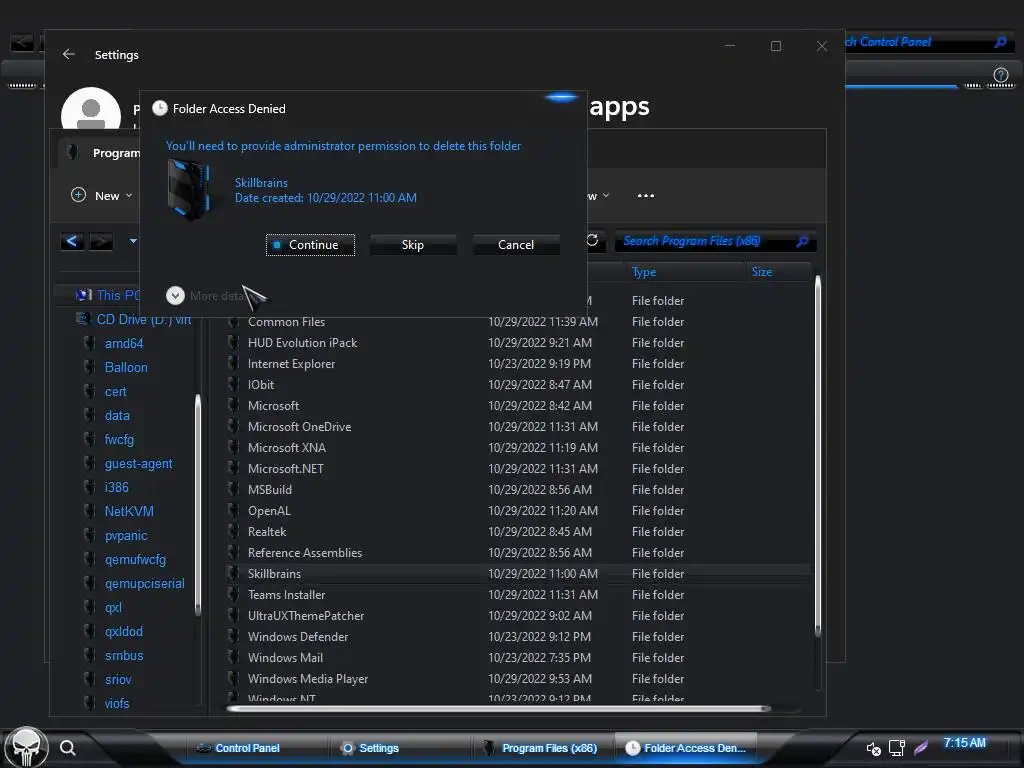Select the viofs folder in tree
This screenshot has height=768, width=1024.
[117, 703]
